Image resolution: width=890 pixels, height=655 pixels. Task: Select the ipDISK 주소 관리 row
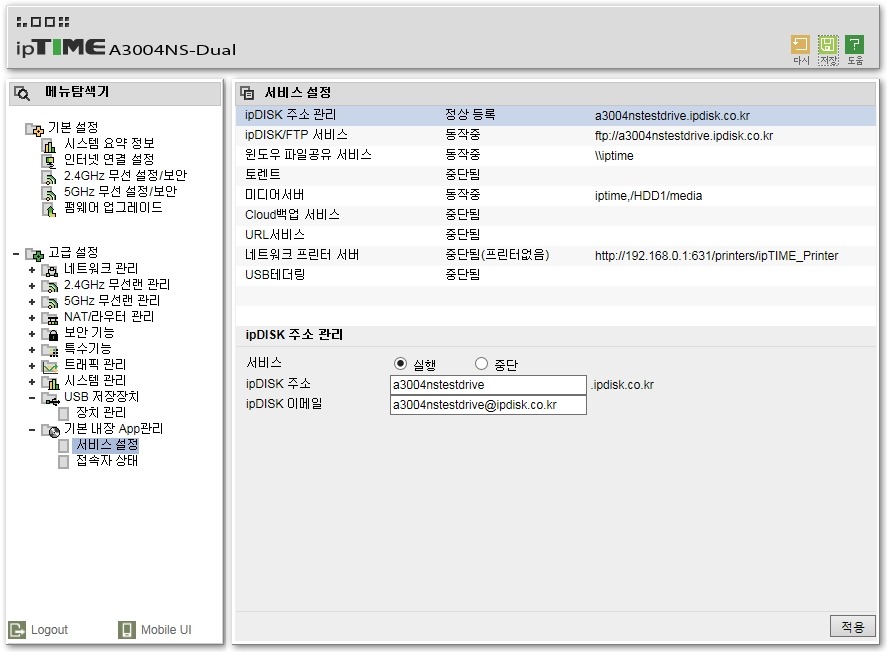pos(556,115)
